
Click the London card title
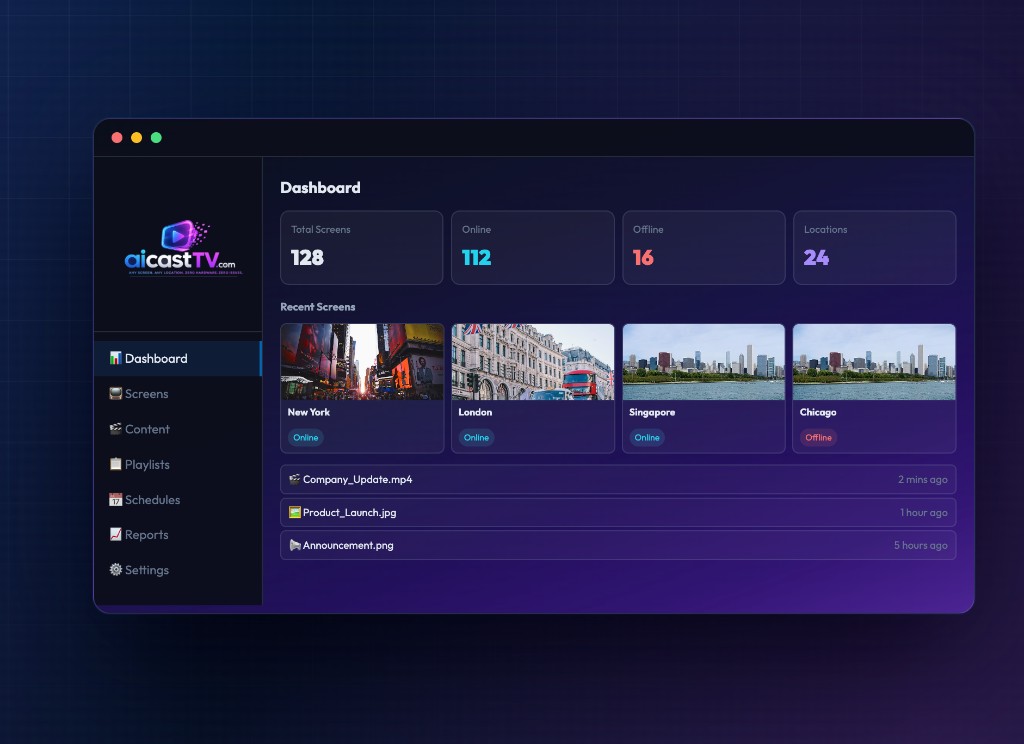[x=475, y=412]
